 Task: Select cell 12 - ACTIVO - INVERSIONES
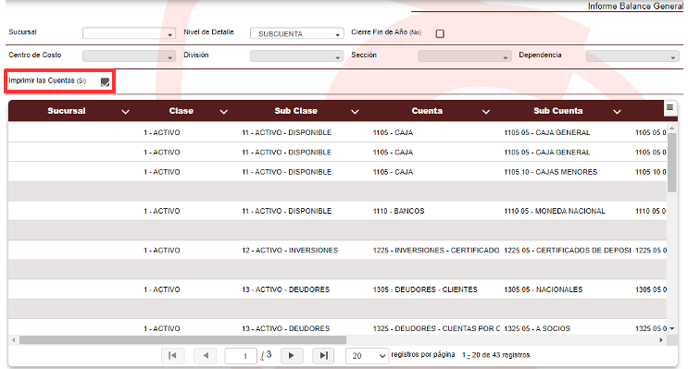pyautogui.click(x=290, y=251)
